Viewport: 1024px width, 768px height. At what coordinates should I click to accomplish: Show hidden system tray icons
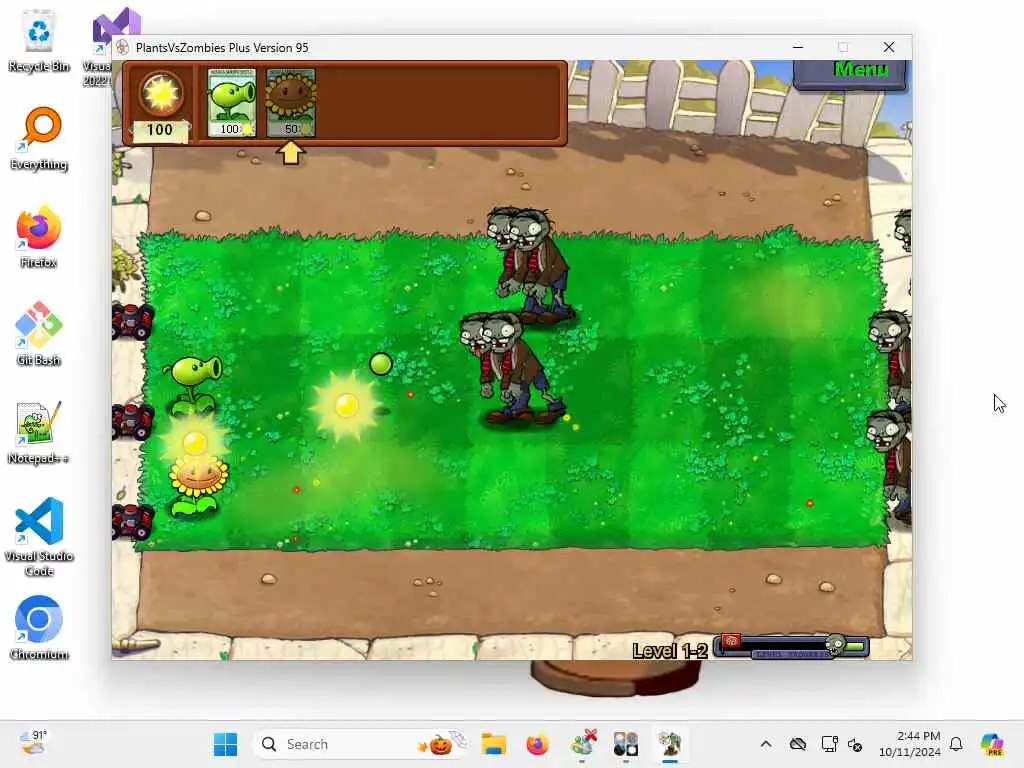click(x=766, y=744)
